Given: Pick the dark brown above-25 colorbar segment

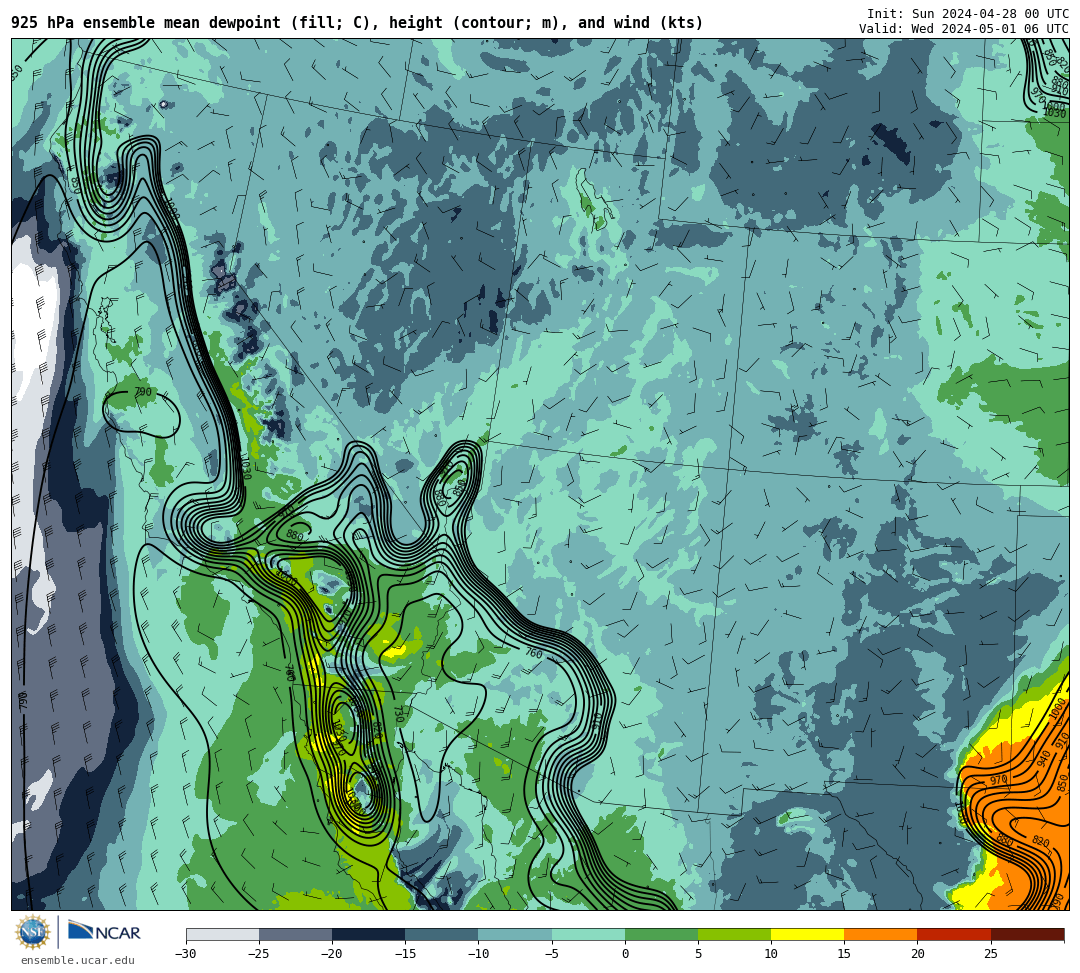Looking at the screenshot, I should [1028, 934].
